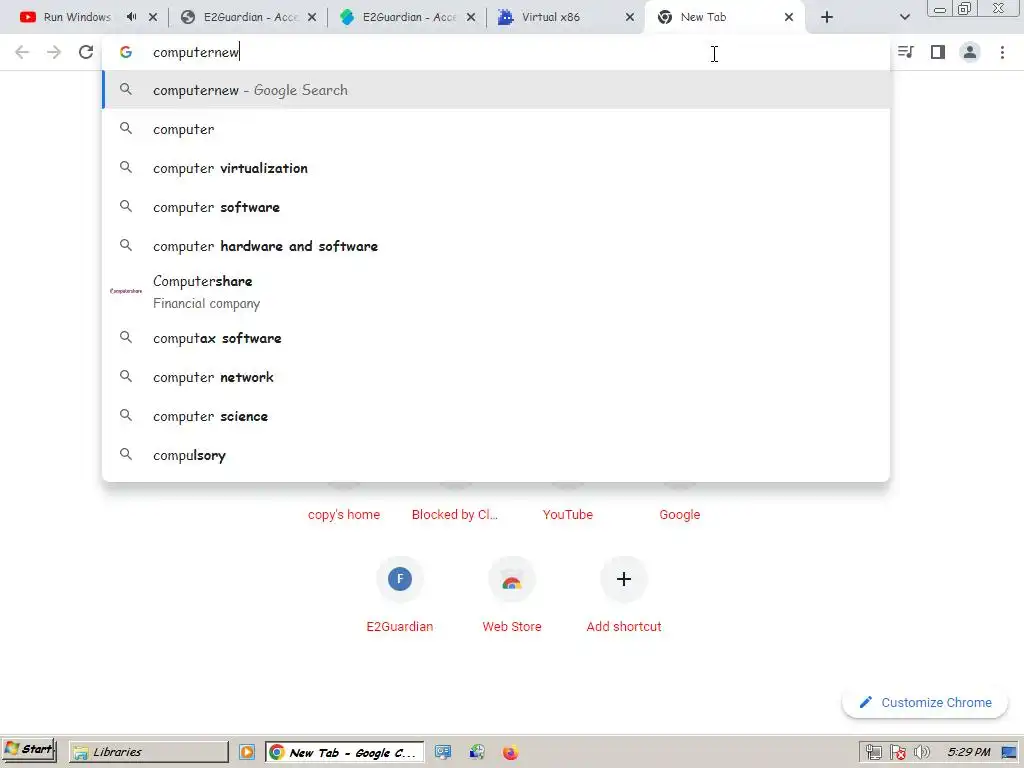Select computer science suggestion
The width and height of the screenshot is (1024, 768).
tap(496, 416)
